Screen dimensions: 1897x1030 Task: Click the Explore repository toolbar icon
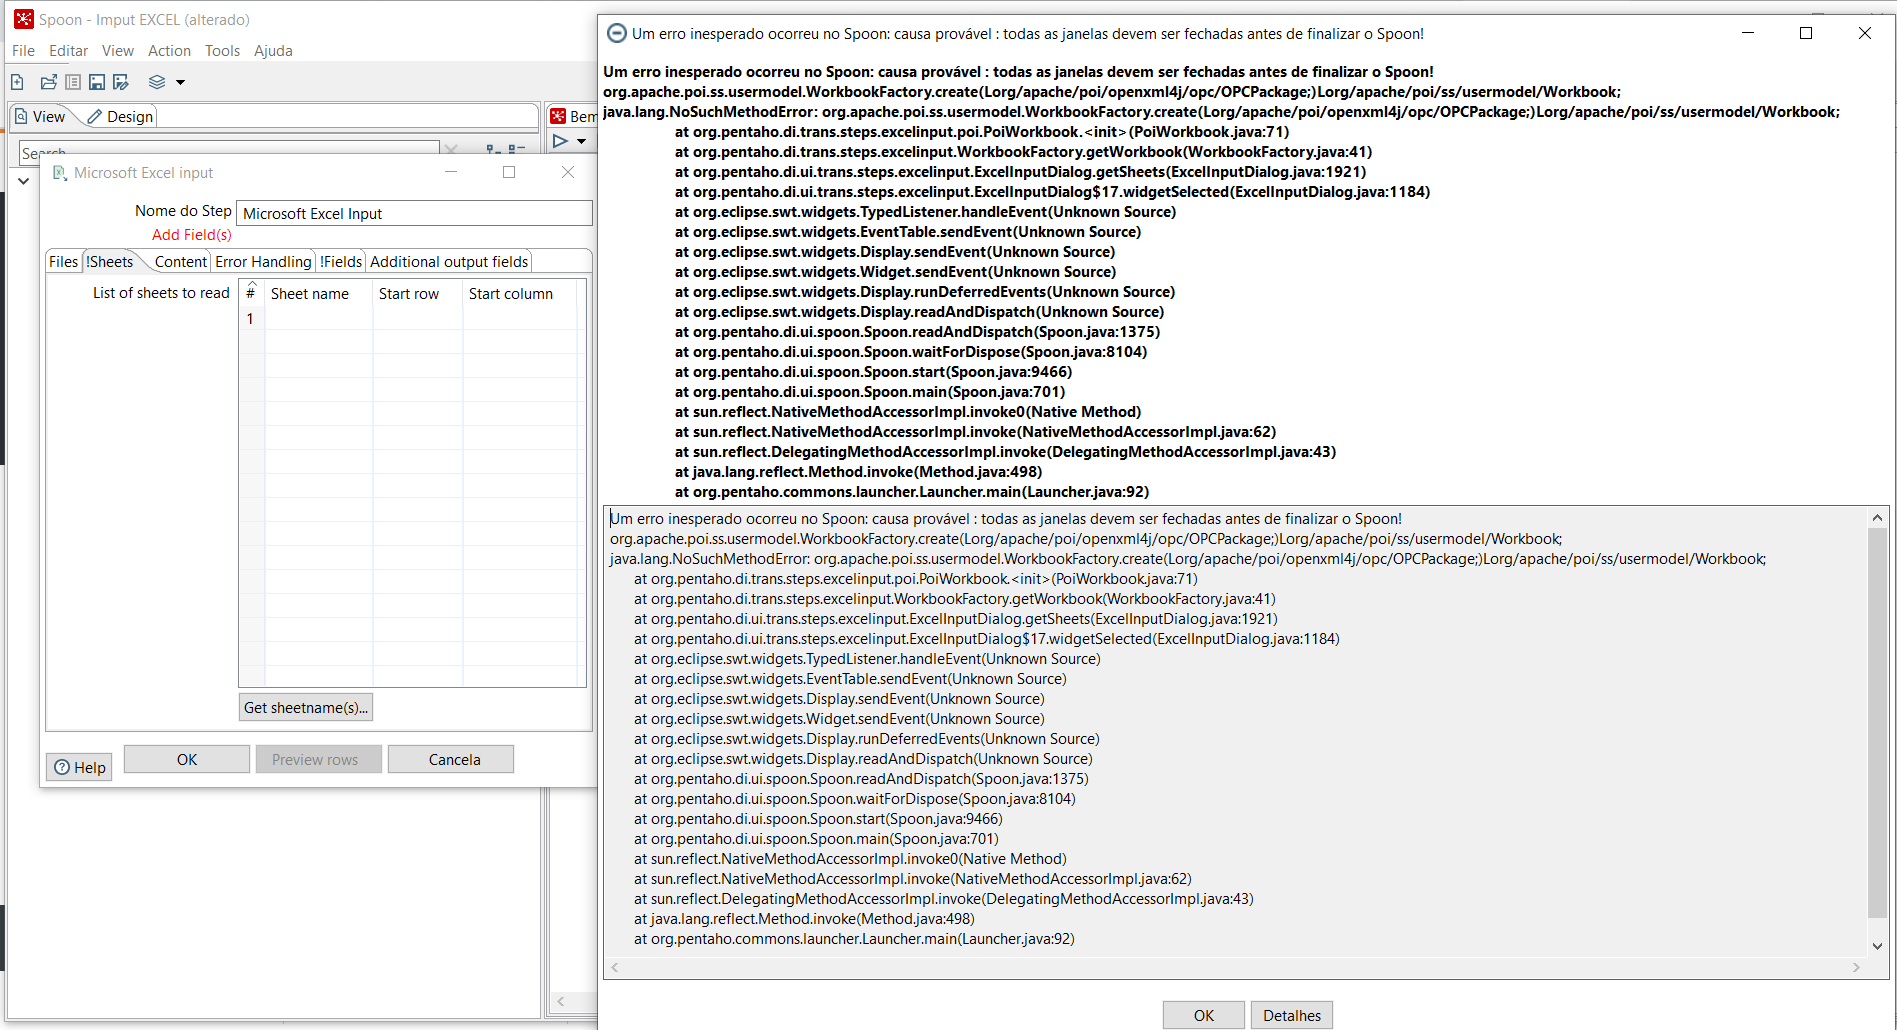tap(73, 82)
